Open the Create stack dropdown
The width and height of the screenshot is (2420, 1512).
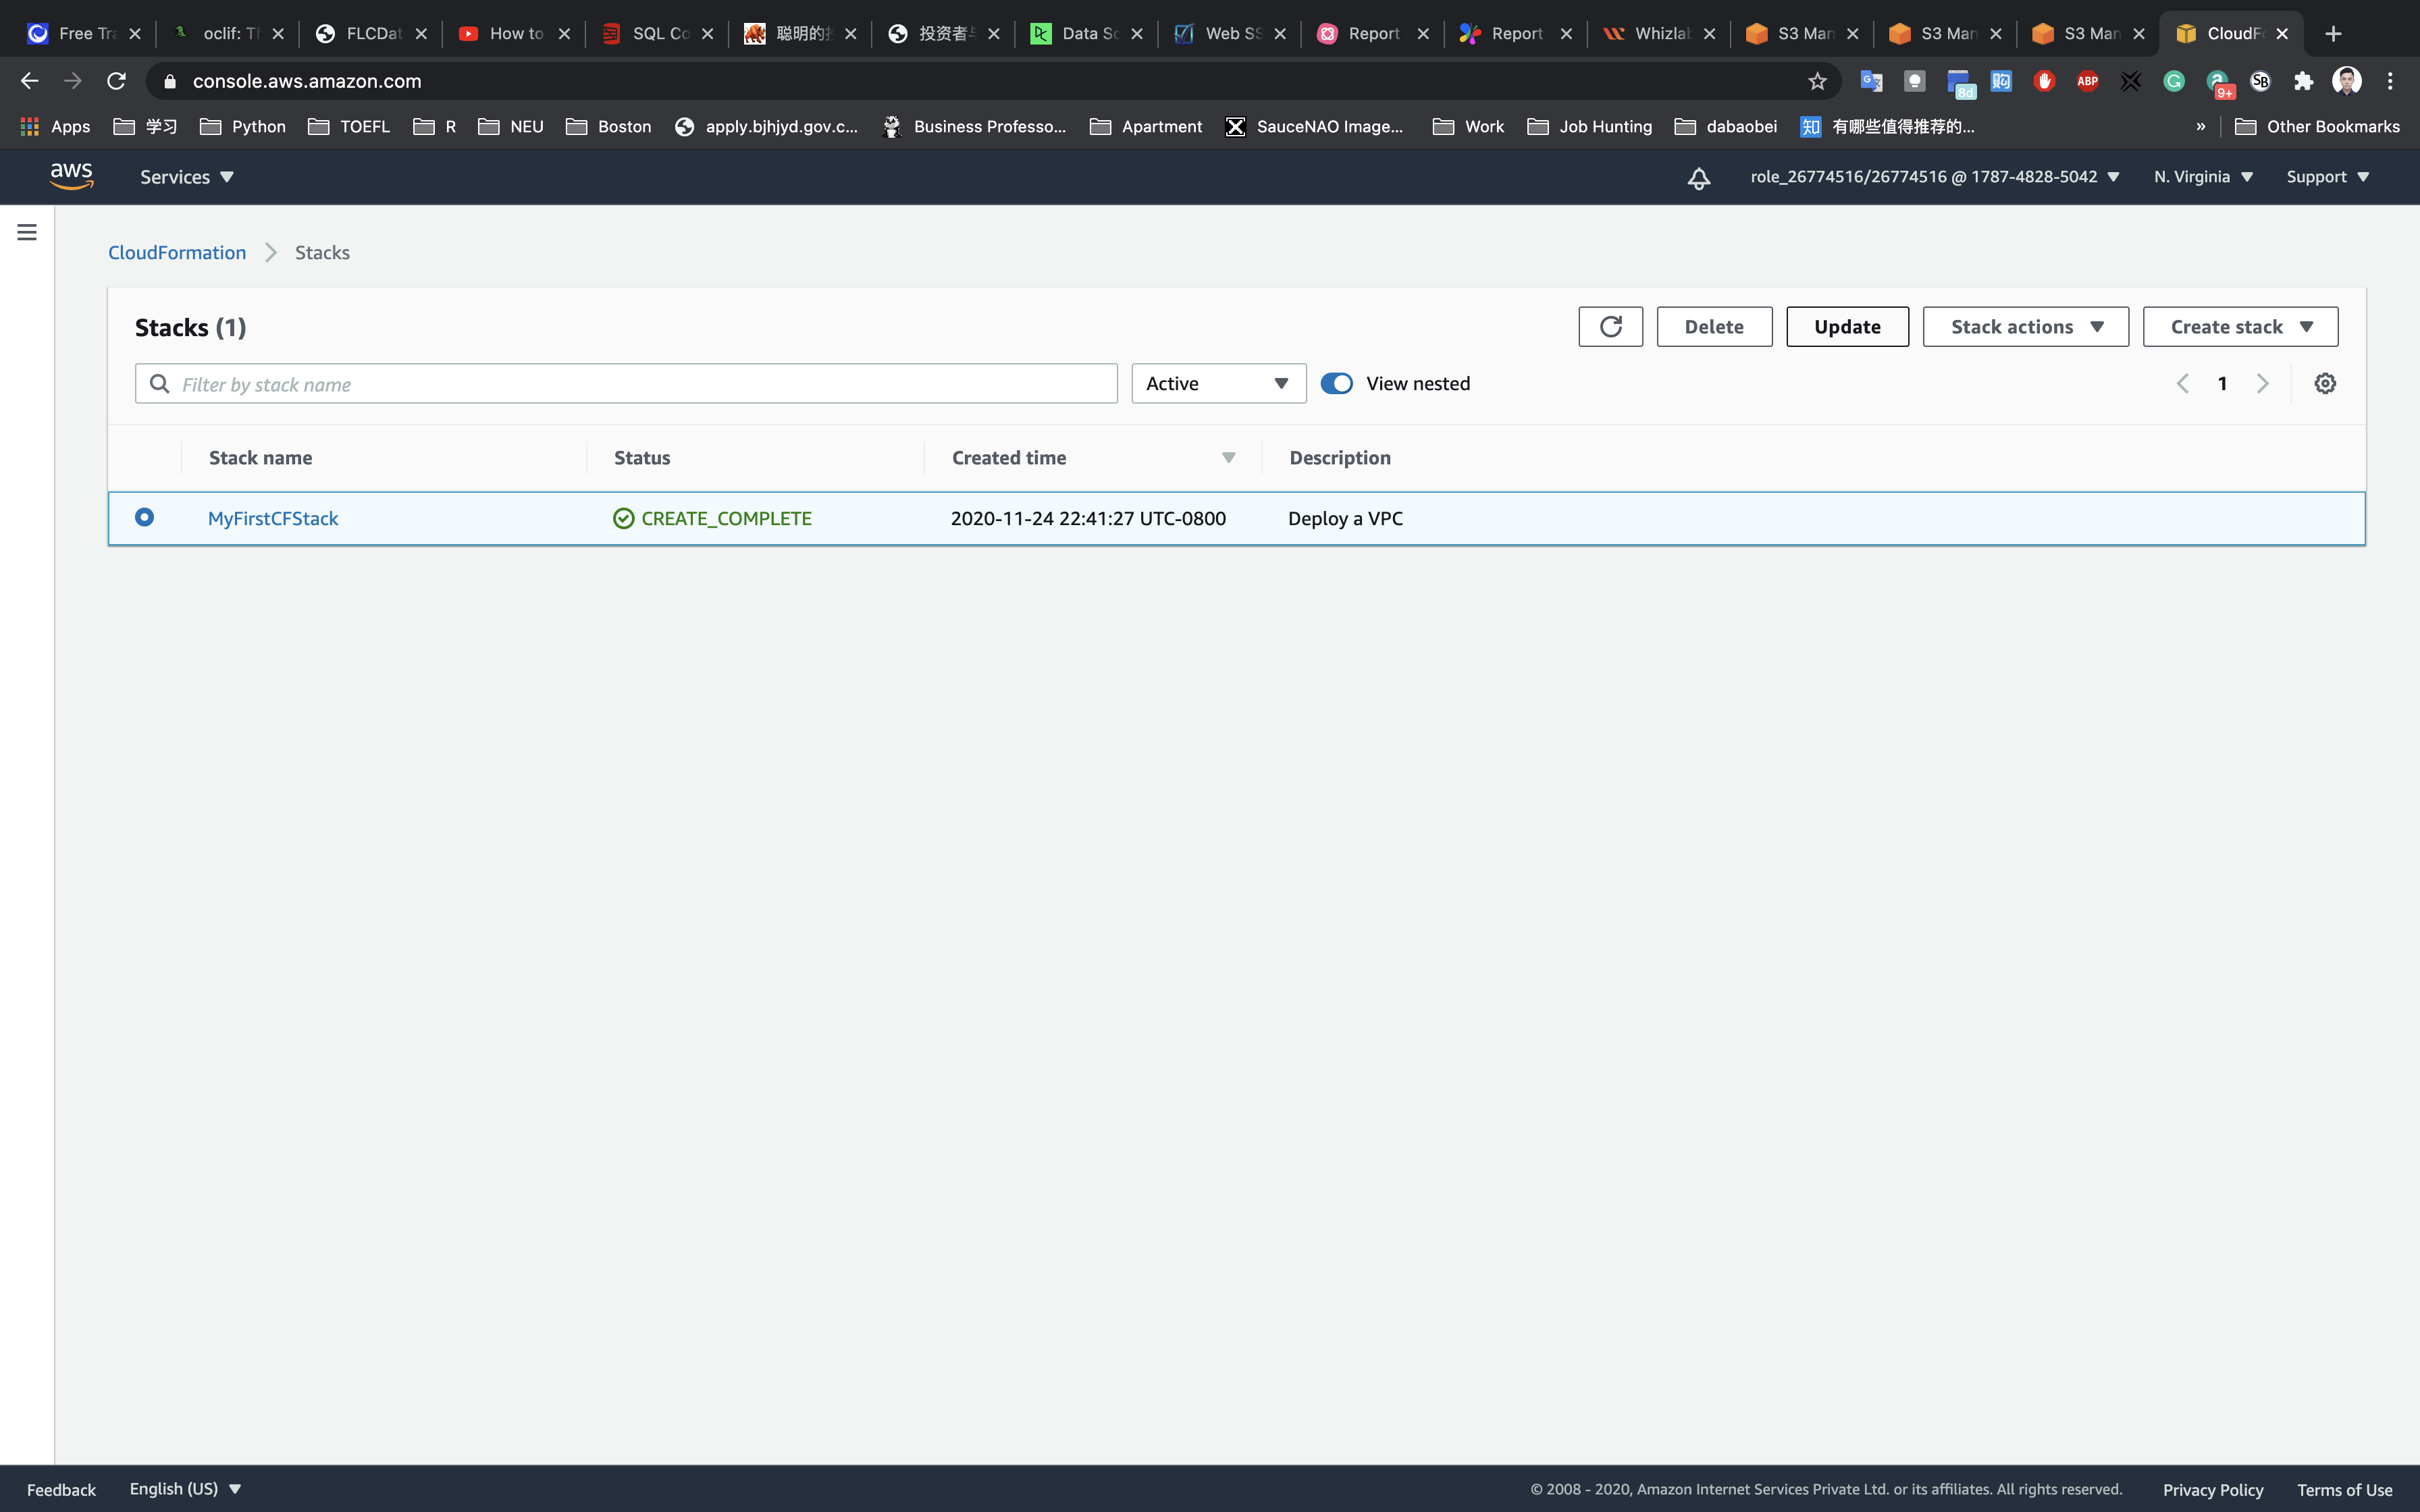(x=2240, y=327)
